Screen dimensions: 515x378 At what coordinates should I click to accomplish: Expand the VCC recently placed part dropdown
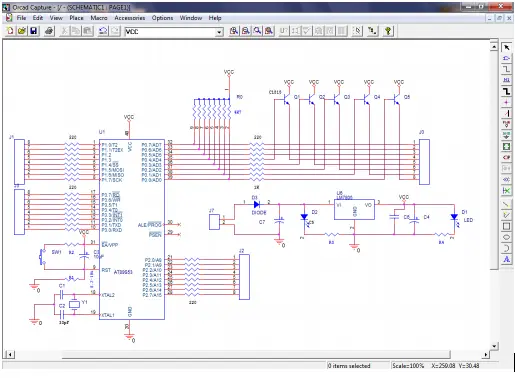click(219, 32)
